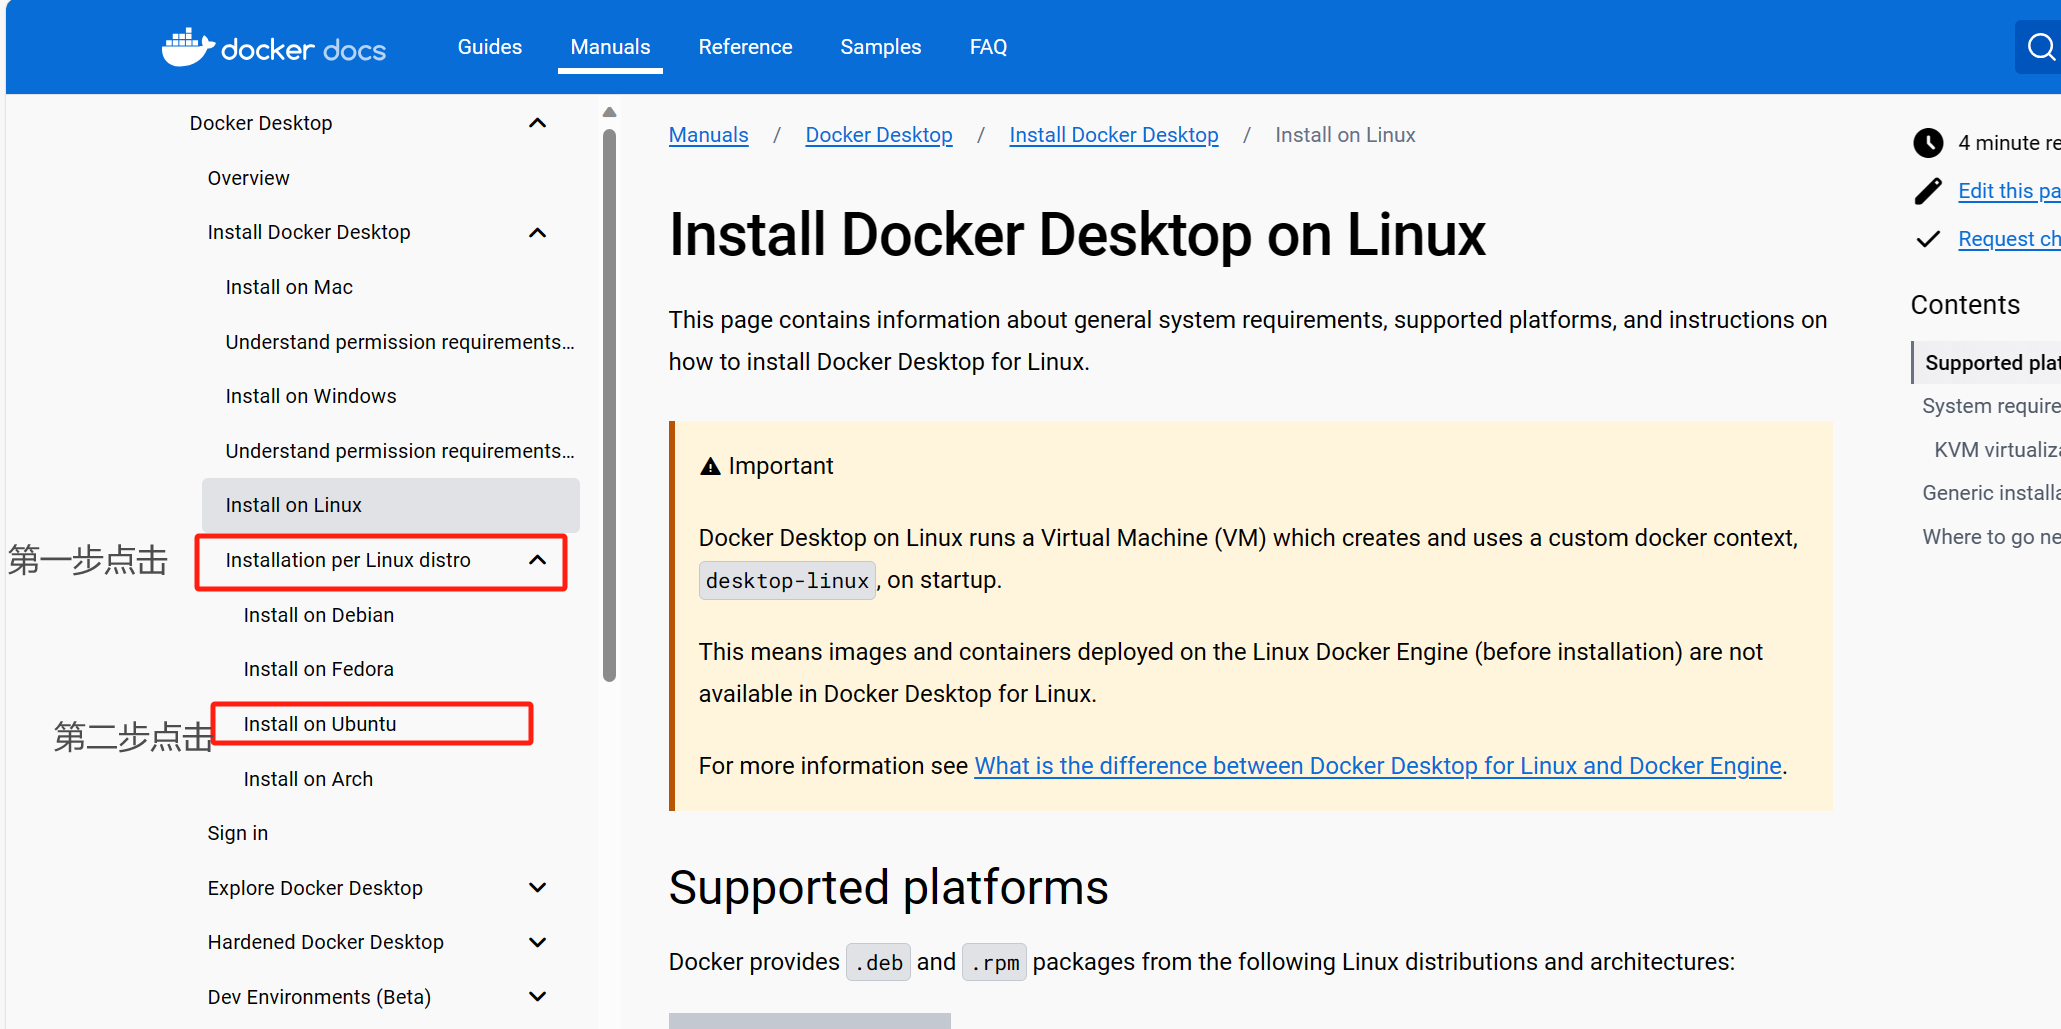Select Install on Fedora

point(319,669)
